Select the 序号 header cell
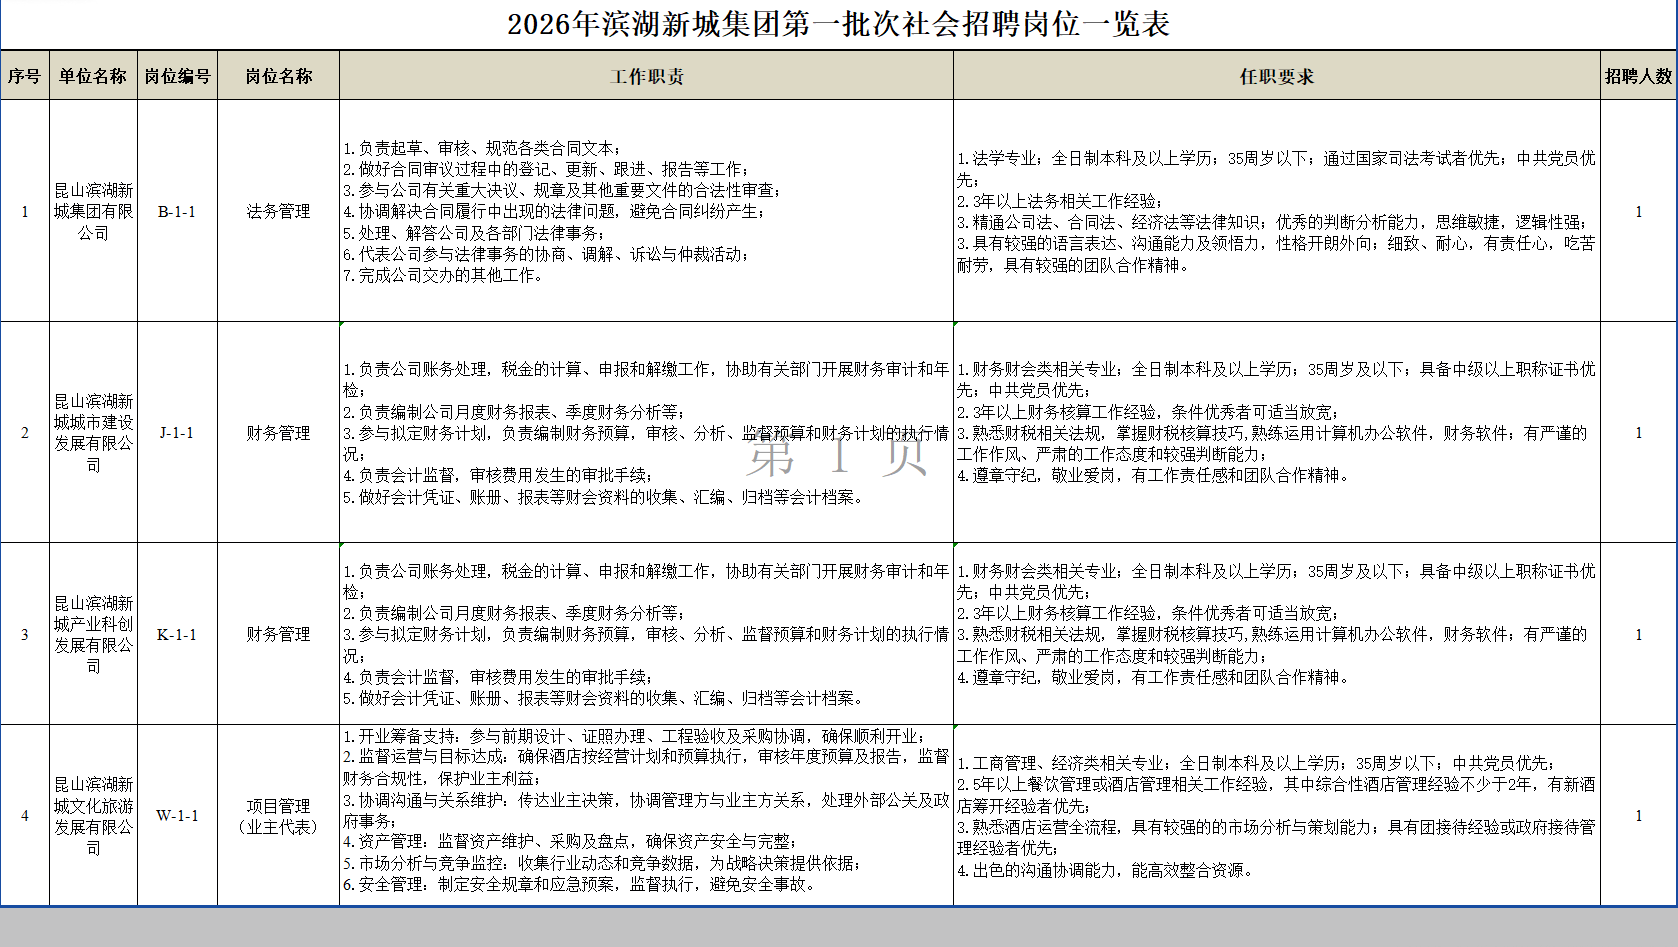Viewport: 1678px width, 947px height. [24, 76]
